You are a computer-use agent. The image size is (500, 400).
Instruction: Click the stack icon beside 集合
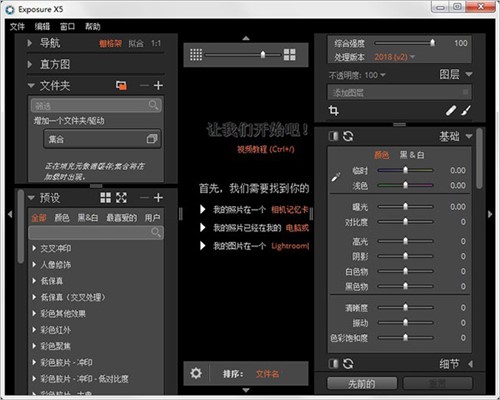(x=152, y=139)
